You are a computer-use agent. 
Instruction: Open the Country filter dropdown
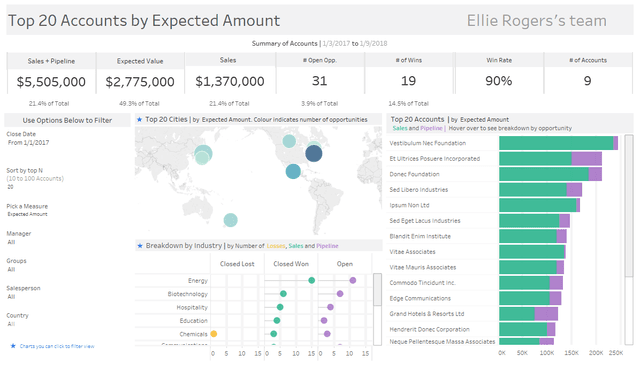[x=11, y=324]
